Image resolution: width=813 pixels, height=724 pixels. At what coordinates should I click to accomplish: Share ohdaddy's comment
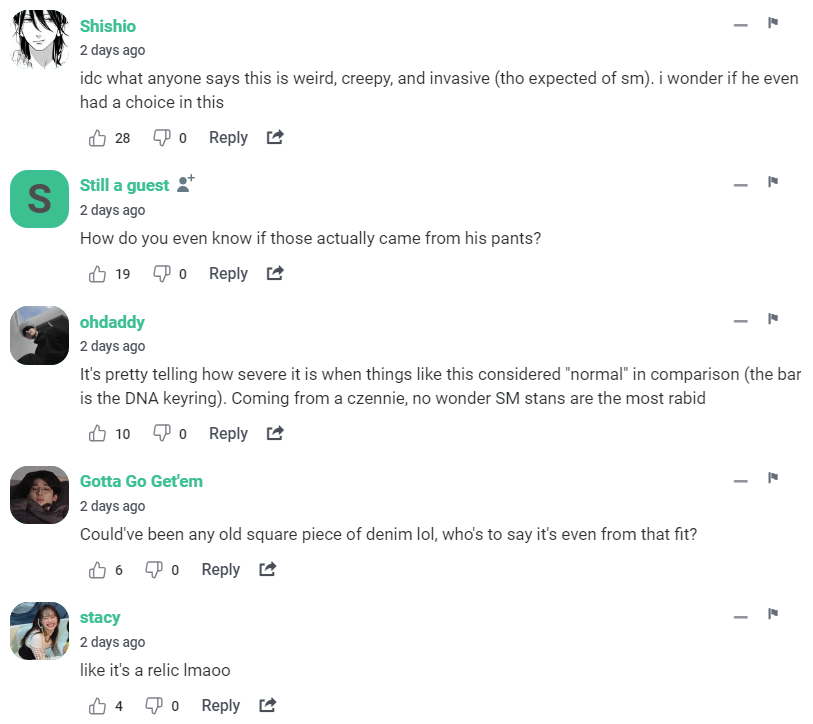pos(275,434)
